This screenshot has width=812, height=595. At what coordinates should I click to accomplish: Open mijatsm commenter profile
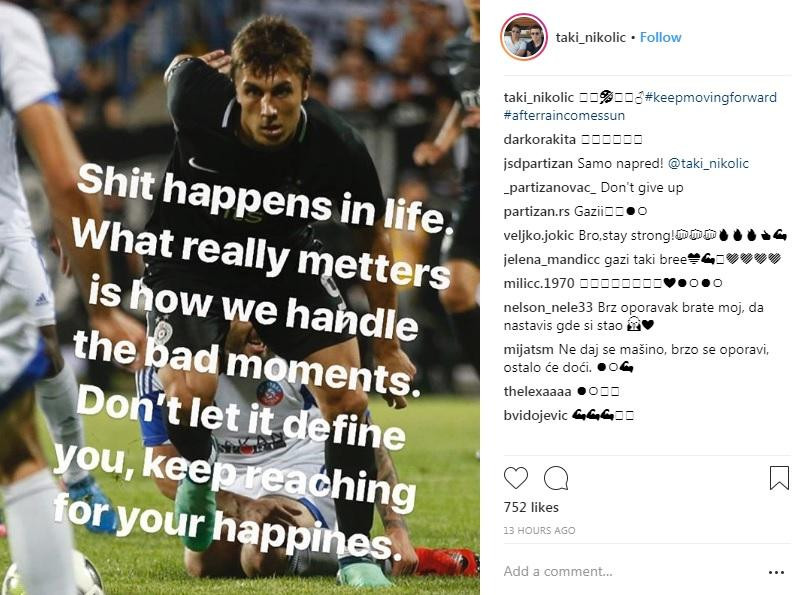tap(528, 350)
